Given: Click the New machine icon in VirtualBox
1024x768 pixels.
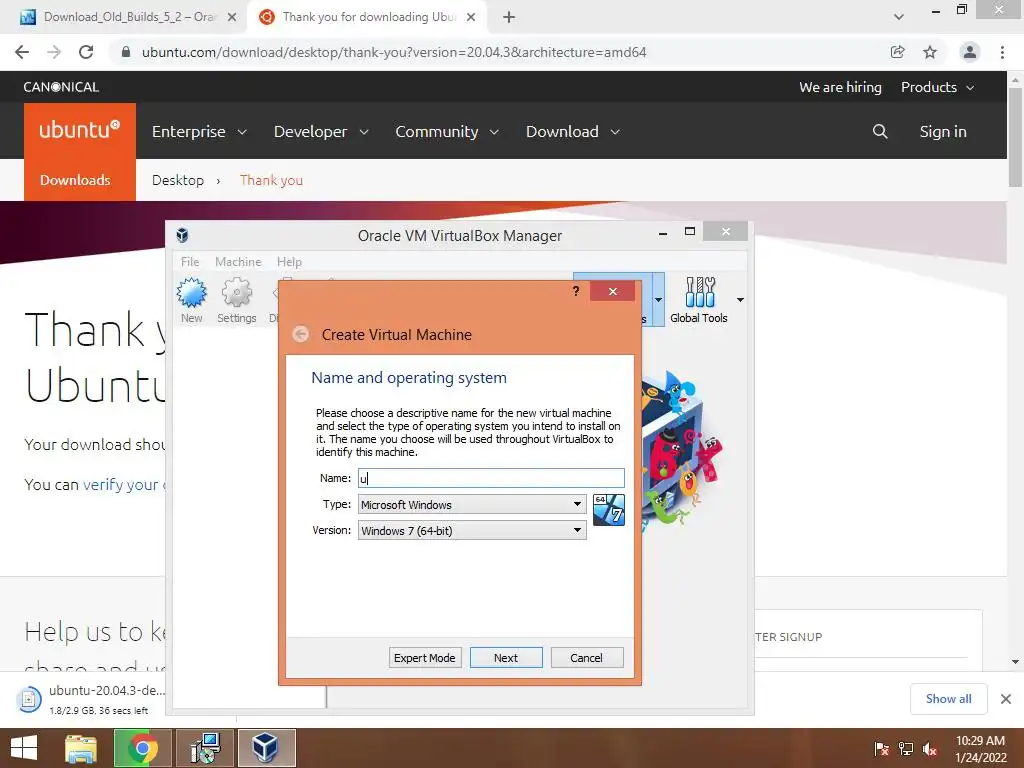Looking at the screenshot, I should point(191,300).
